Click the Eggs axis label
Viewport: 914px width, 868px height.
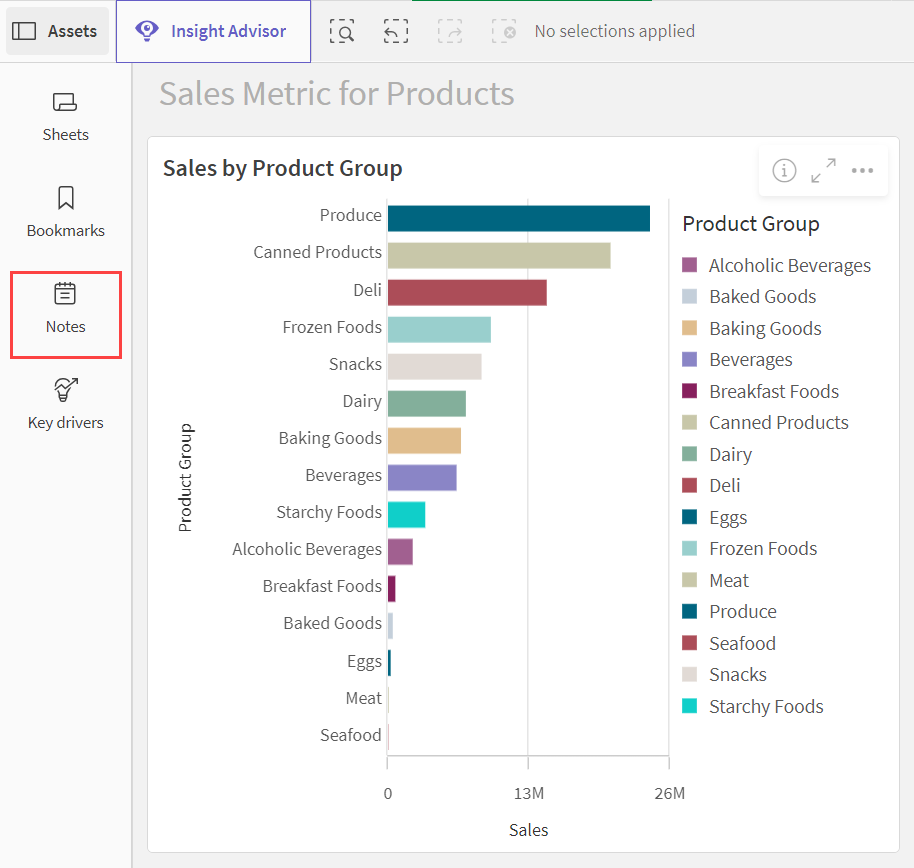pyautogui.click(x=364, y=662)
